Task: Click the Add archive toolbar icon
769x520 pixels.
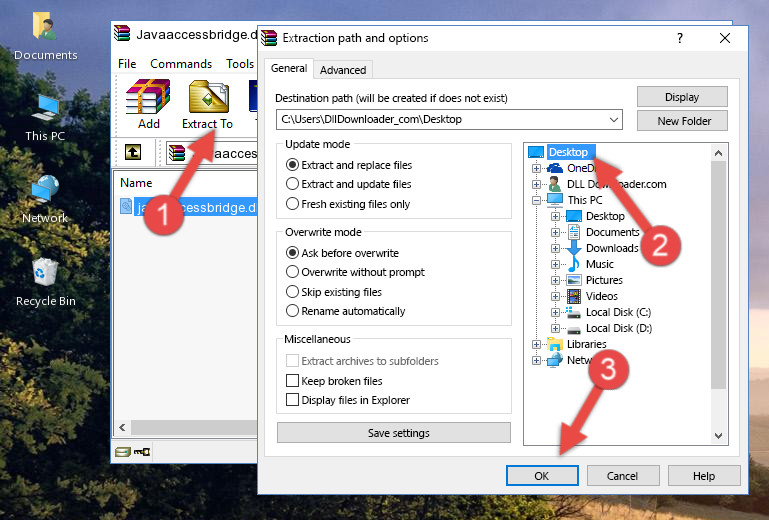Action: point(148,97)
